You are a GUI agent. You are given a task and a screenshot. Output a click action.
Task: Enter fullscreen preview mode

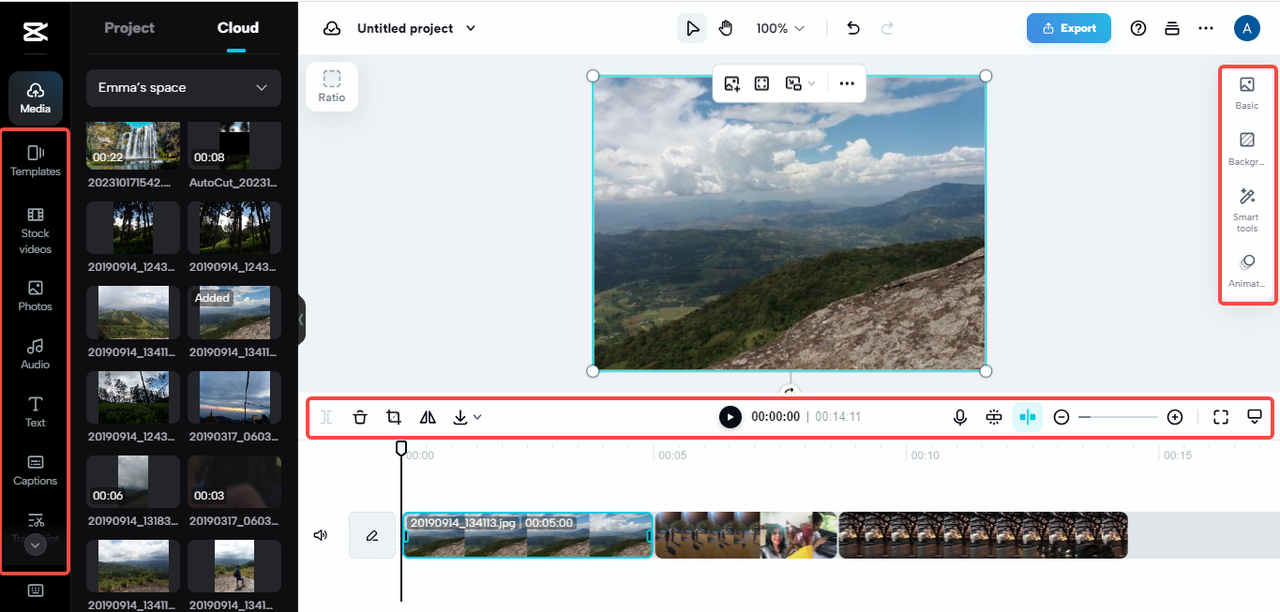(x=1220, y=417)
